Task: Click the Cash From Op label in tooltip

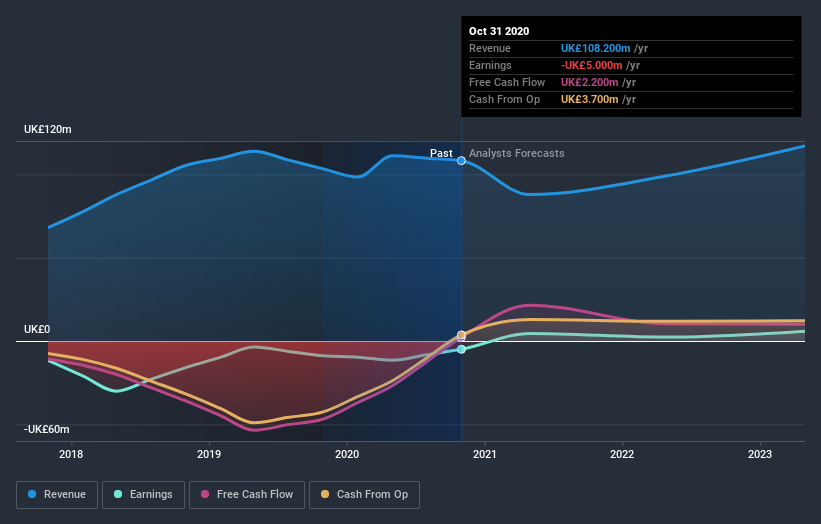Action: [504, 99]
